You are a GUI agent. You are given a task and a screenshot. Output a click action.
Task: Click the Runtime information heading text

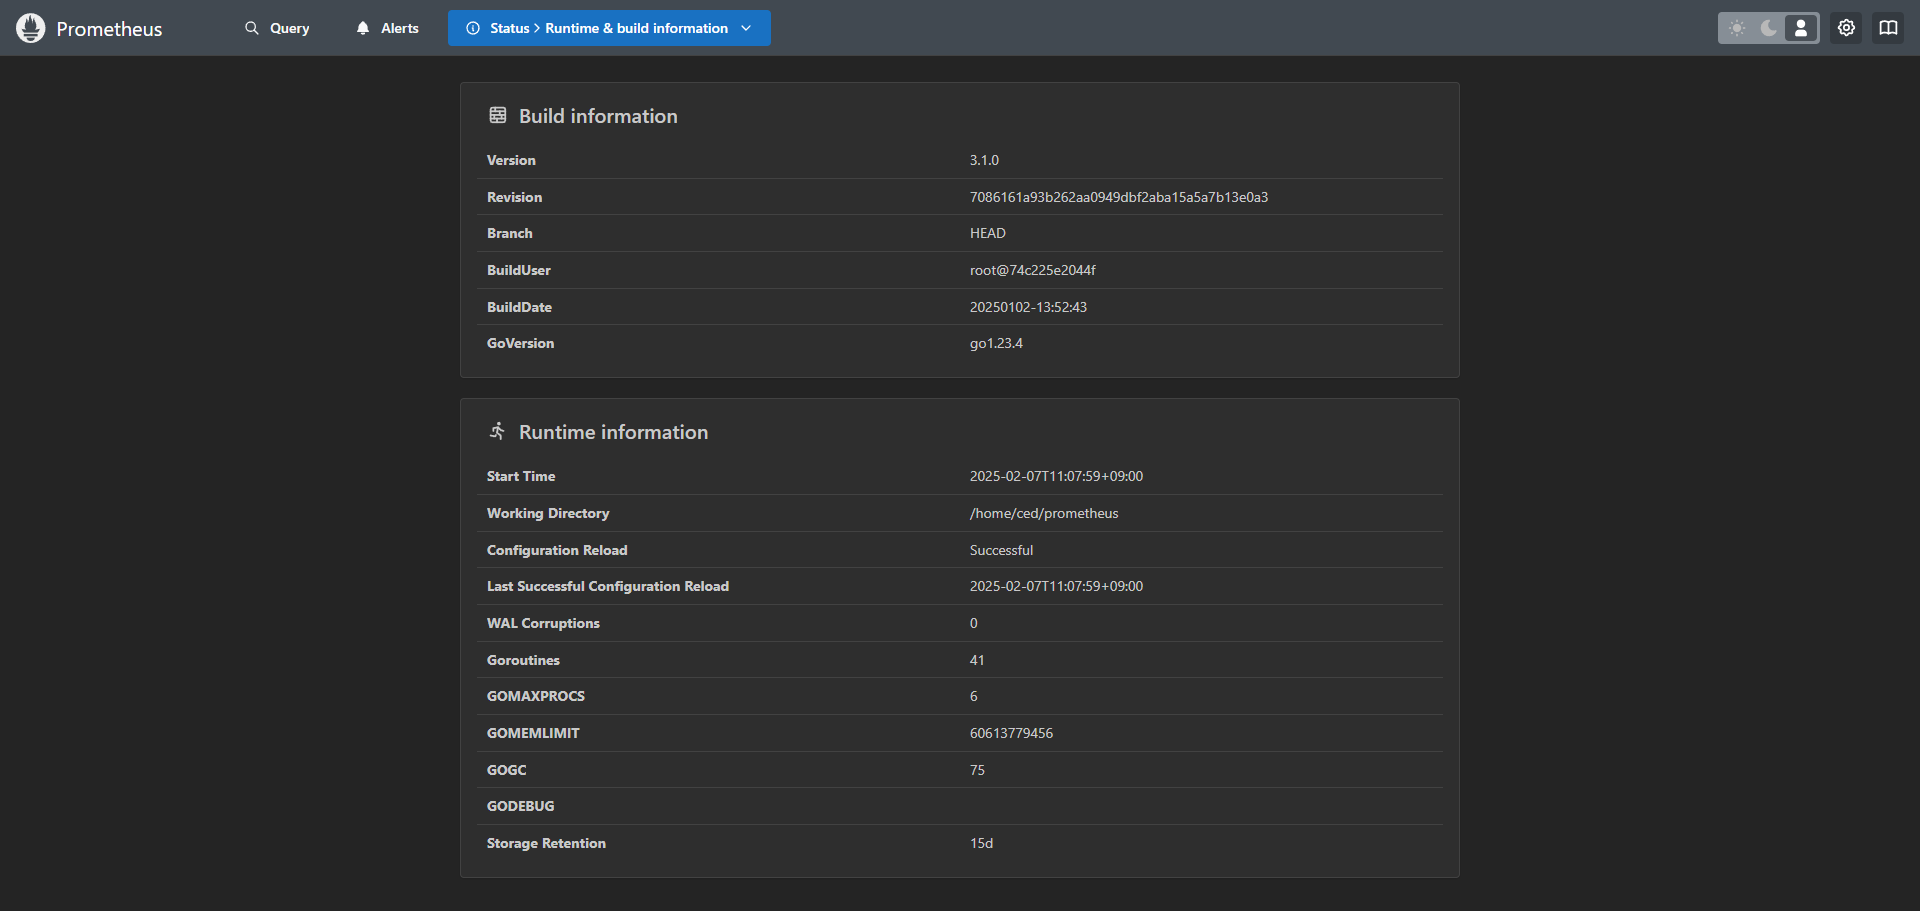click(x=613, y=432)
